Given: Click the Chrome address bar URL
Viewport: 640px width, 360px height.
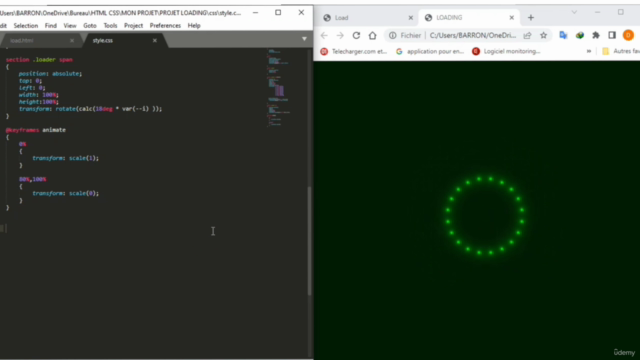Looking at the screenshot, I should click(x=473, y=36).
